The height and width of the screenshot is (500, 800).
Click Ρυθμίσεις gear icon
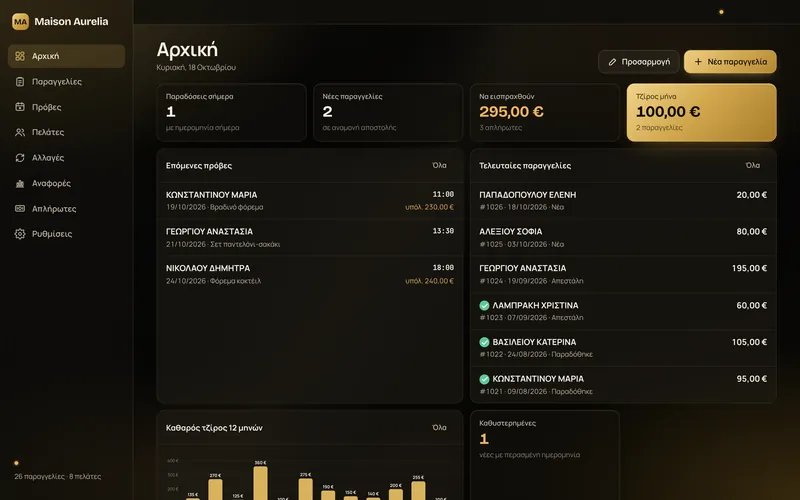pos(20,234)
